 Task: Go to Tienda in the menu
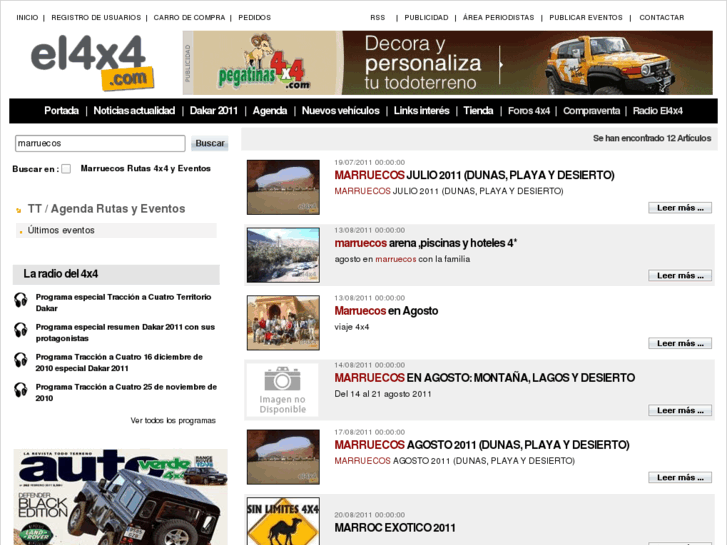point(478,111)
